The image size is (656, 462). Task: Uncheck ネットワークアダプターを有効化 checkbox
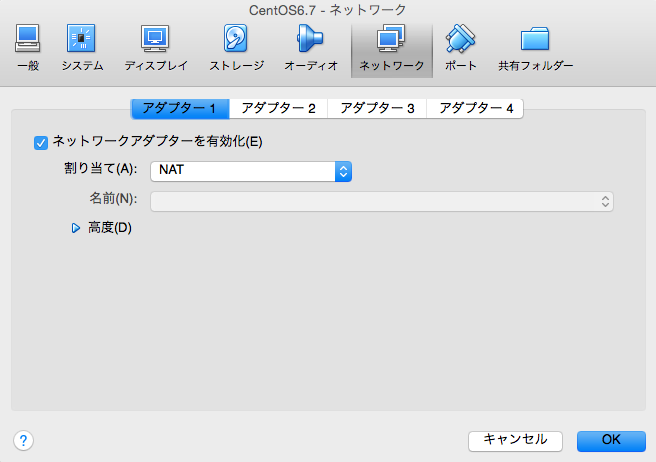(41, 143)
